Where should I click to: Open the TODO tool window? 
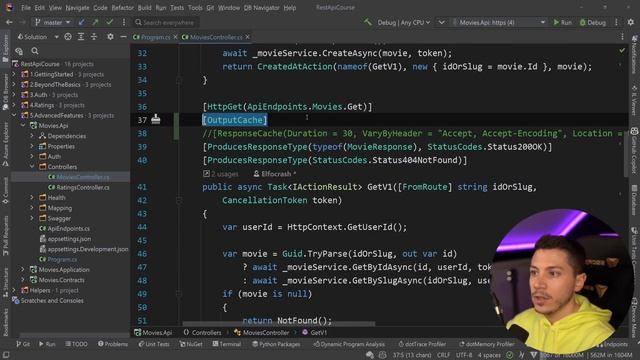tap(76, 344)
